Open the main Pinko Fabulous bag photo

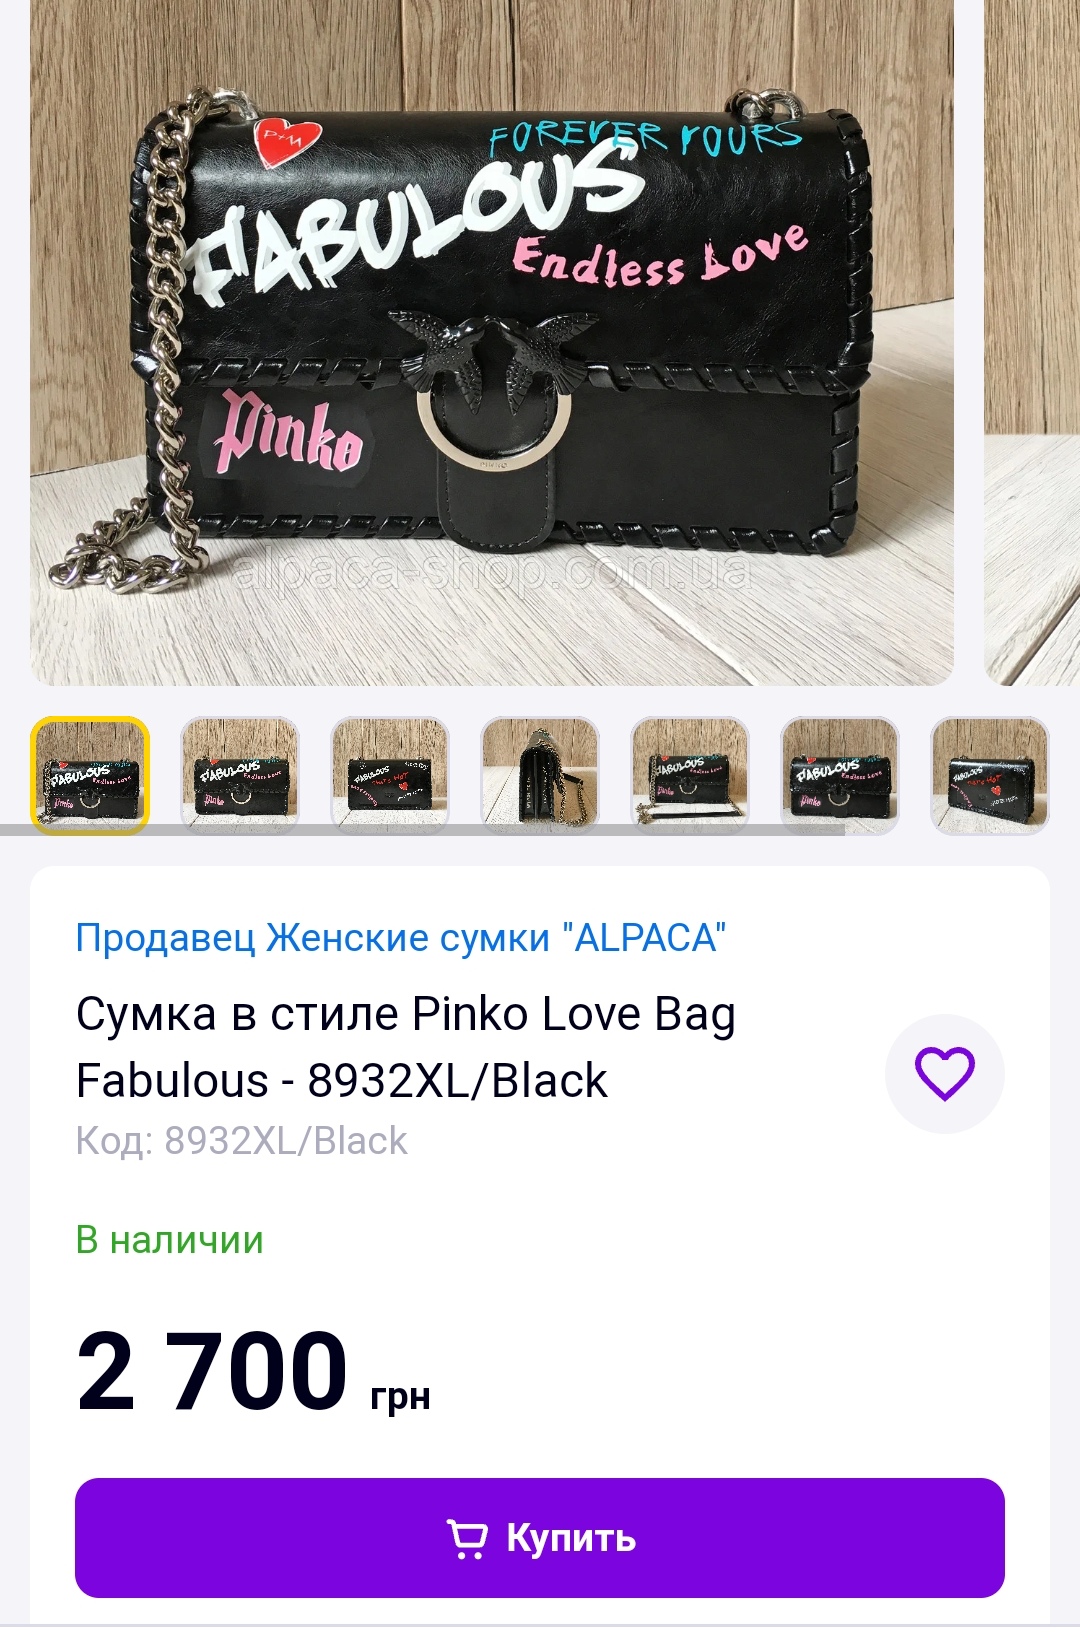492,340
